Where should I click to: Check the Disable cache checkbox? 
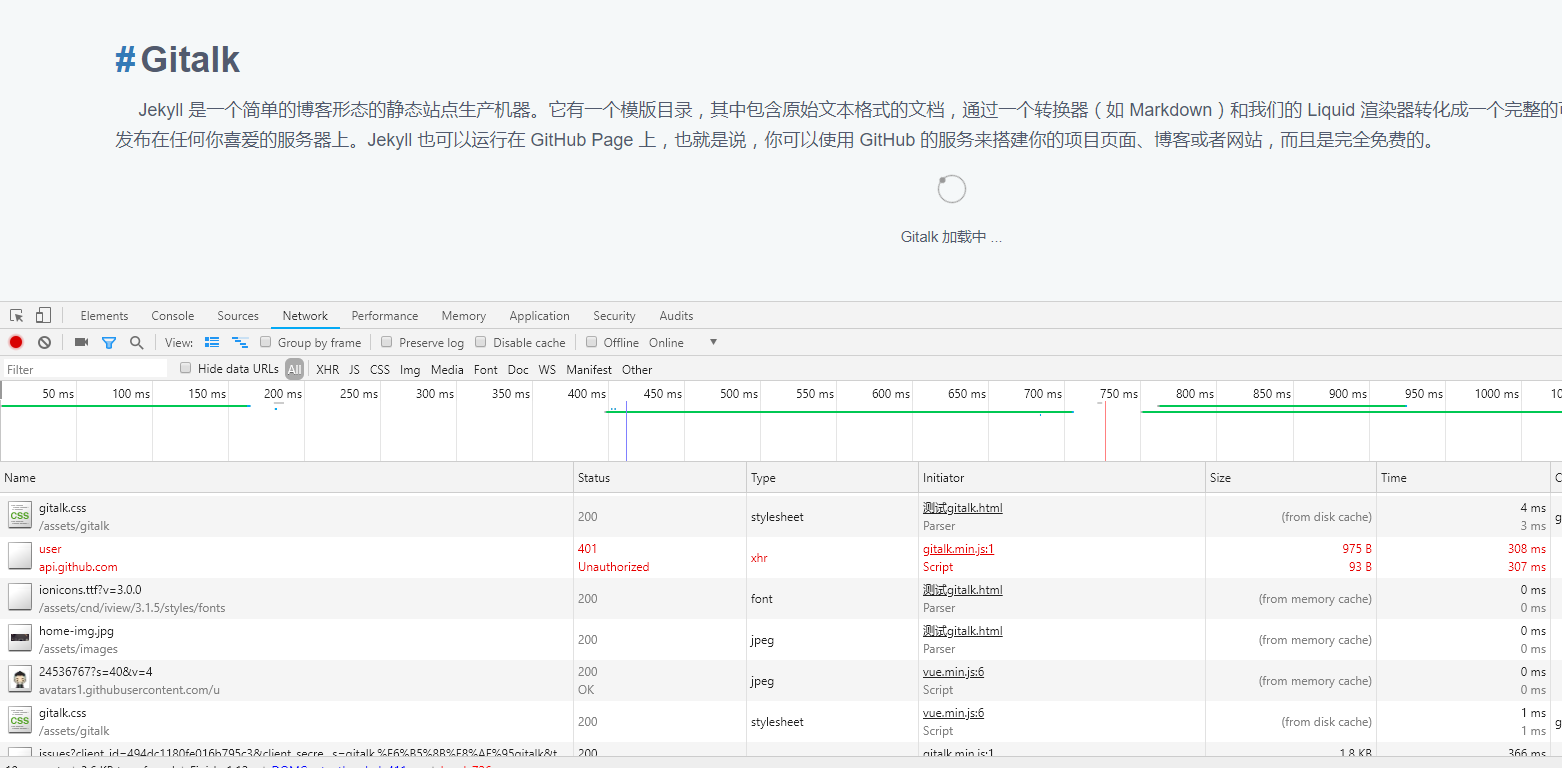pyautogui.click(x=480, y=342)
